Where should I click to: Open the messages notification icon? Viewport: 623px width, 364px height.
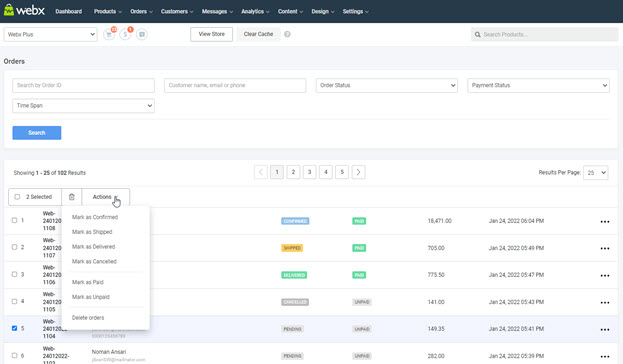[x=142, y=35]
